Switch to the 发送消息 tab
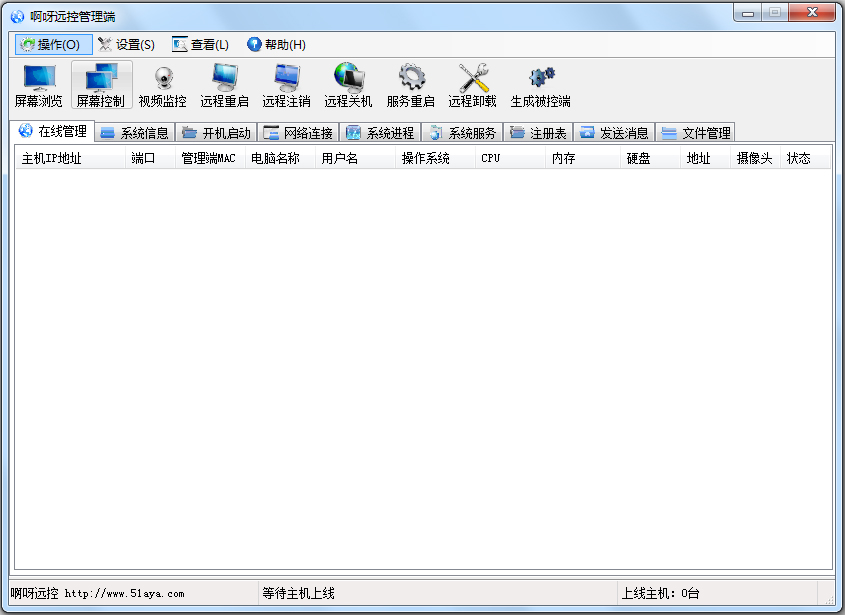This screenshot has height=615, width=845. (x=614, y=133)
